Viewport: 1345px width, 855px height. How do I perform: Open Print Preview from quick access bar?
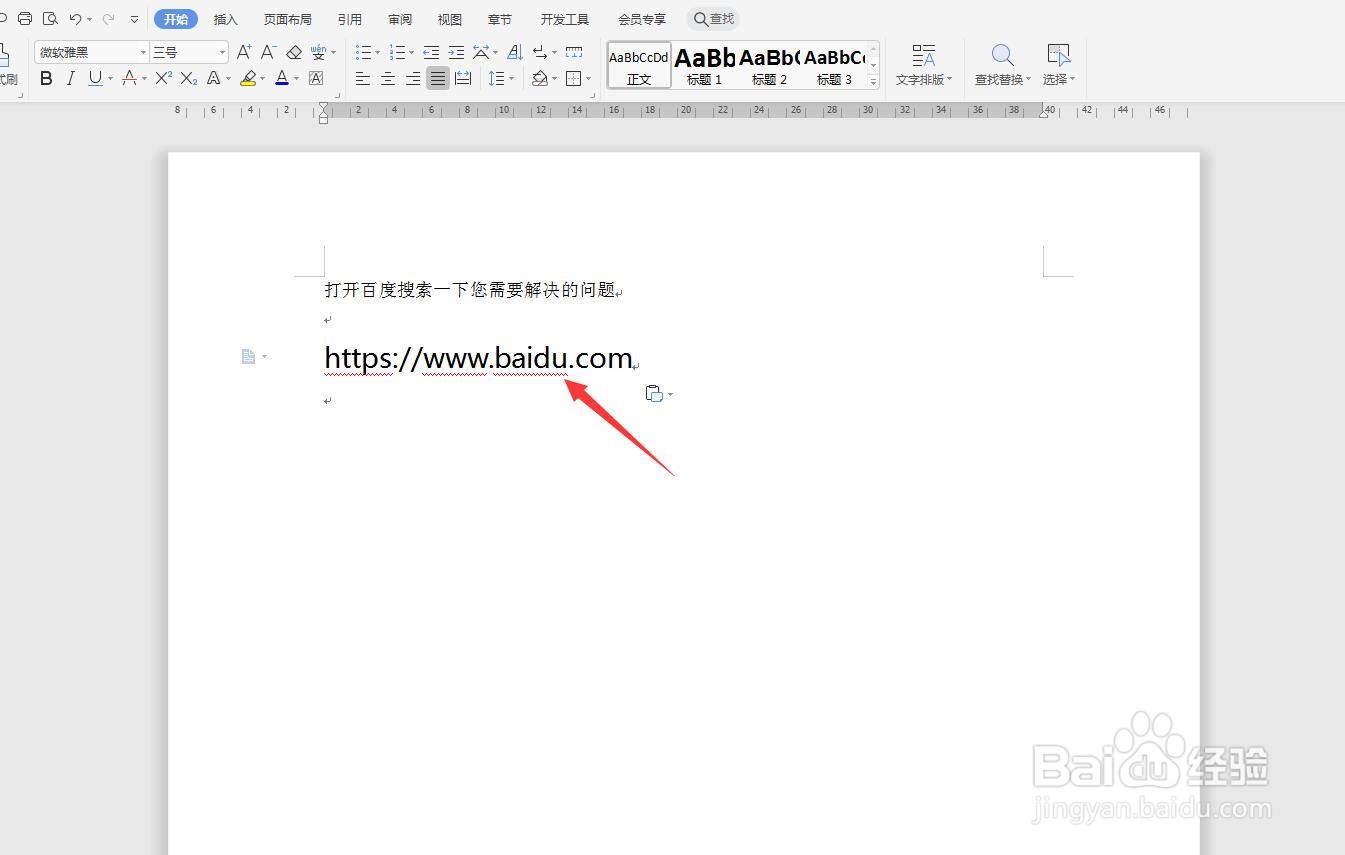[x=50, y=19]
